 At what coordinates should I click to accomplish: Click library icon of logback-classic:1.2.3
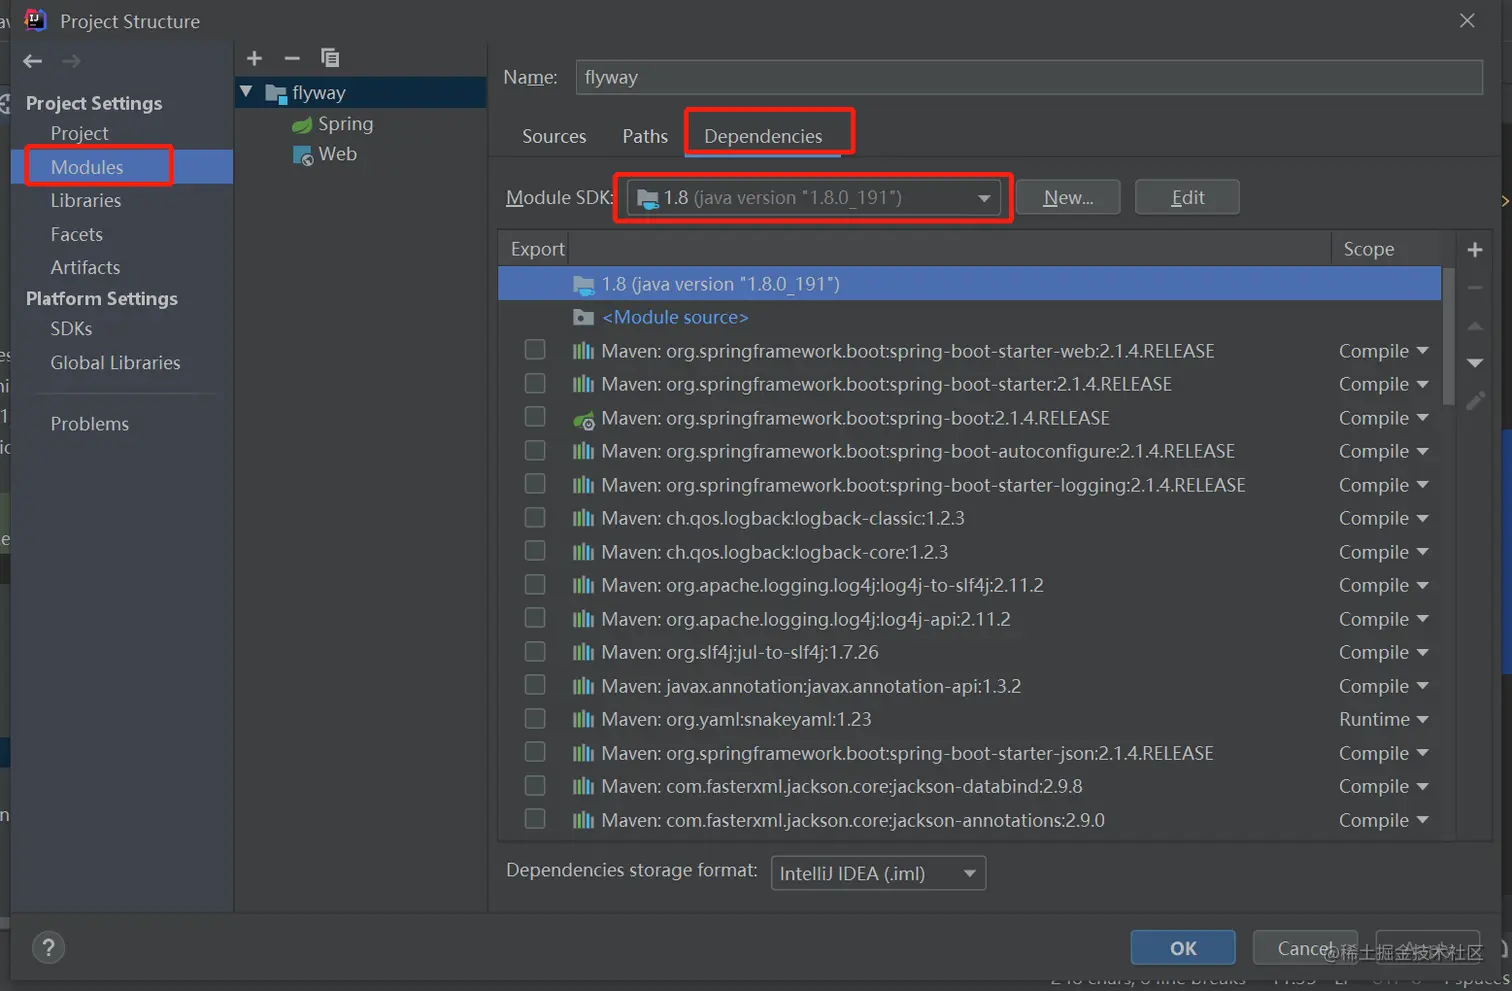click(583, 518)
